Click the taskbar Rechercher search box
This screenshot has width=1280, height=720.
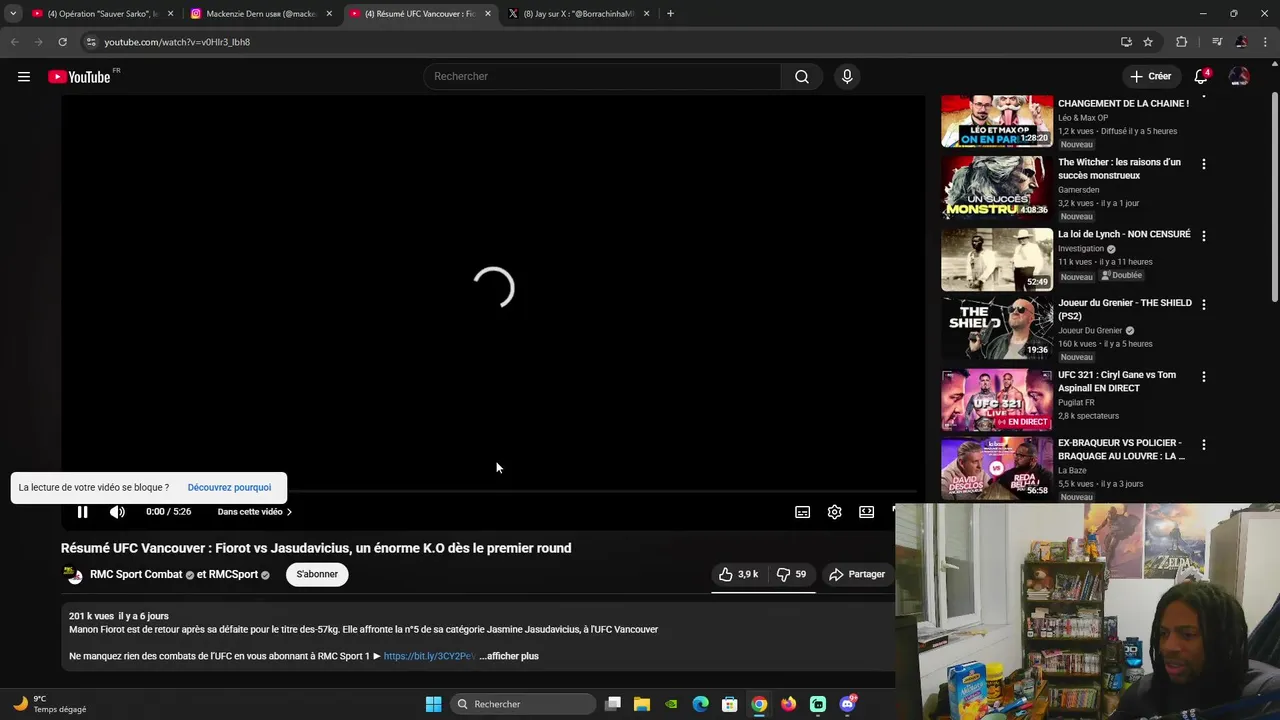[x=522, y=704]
